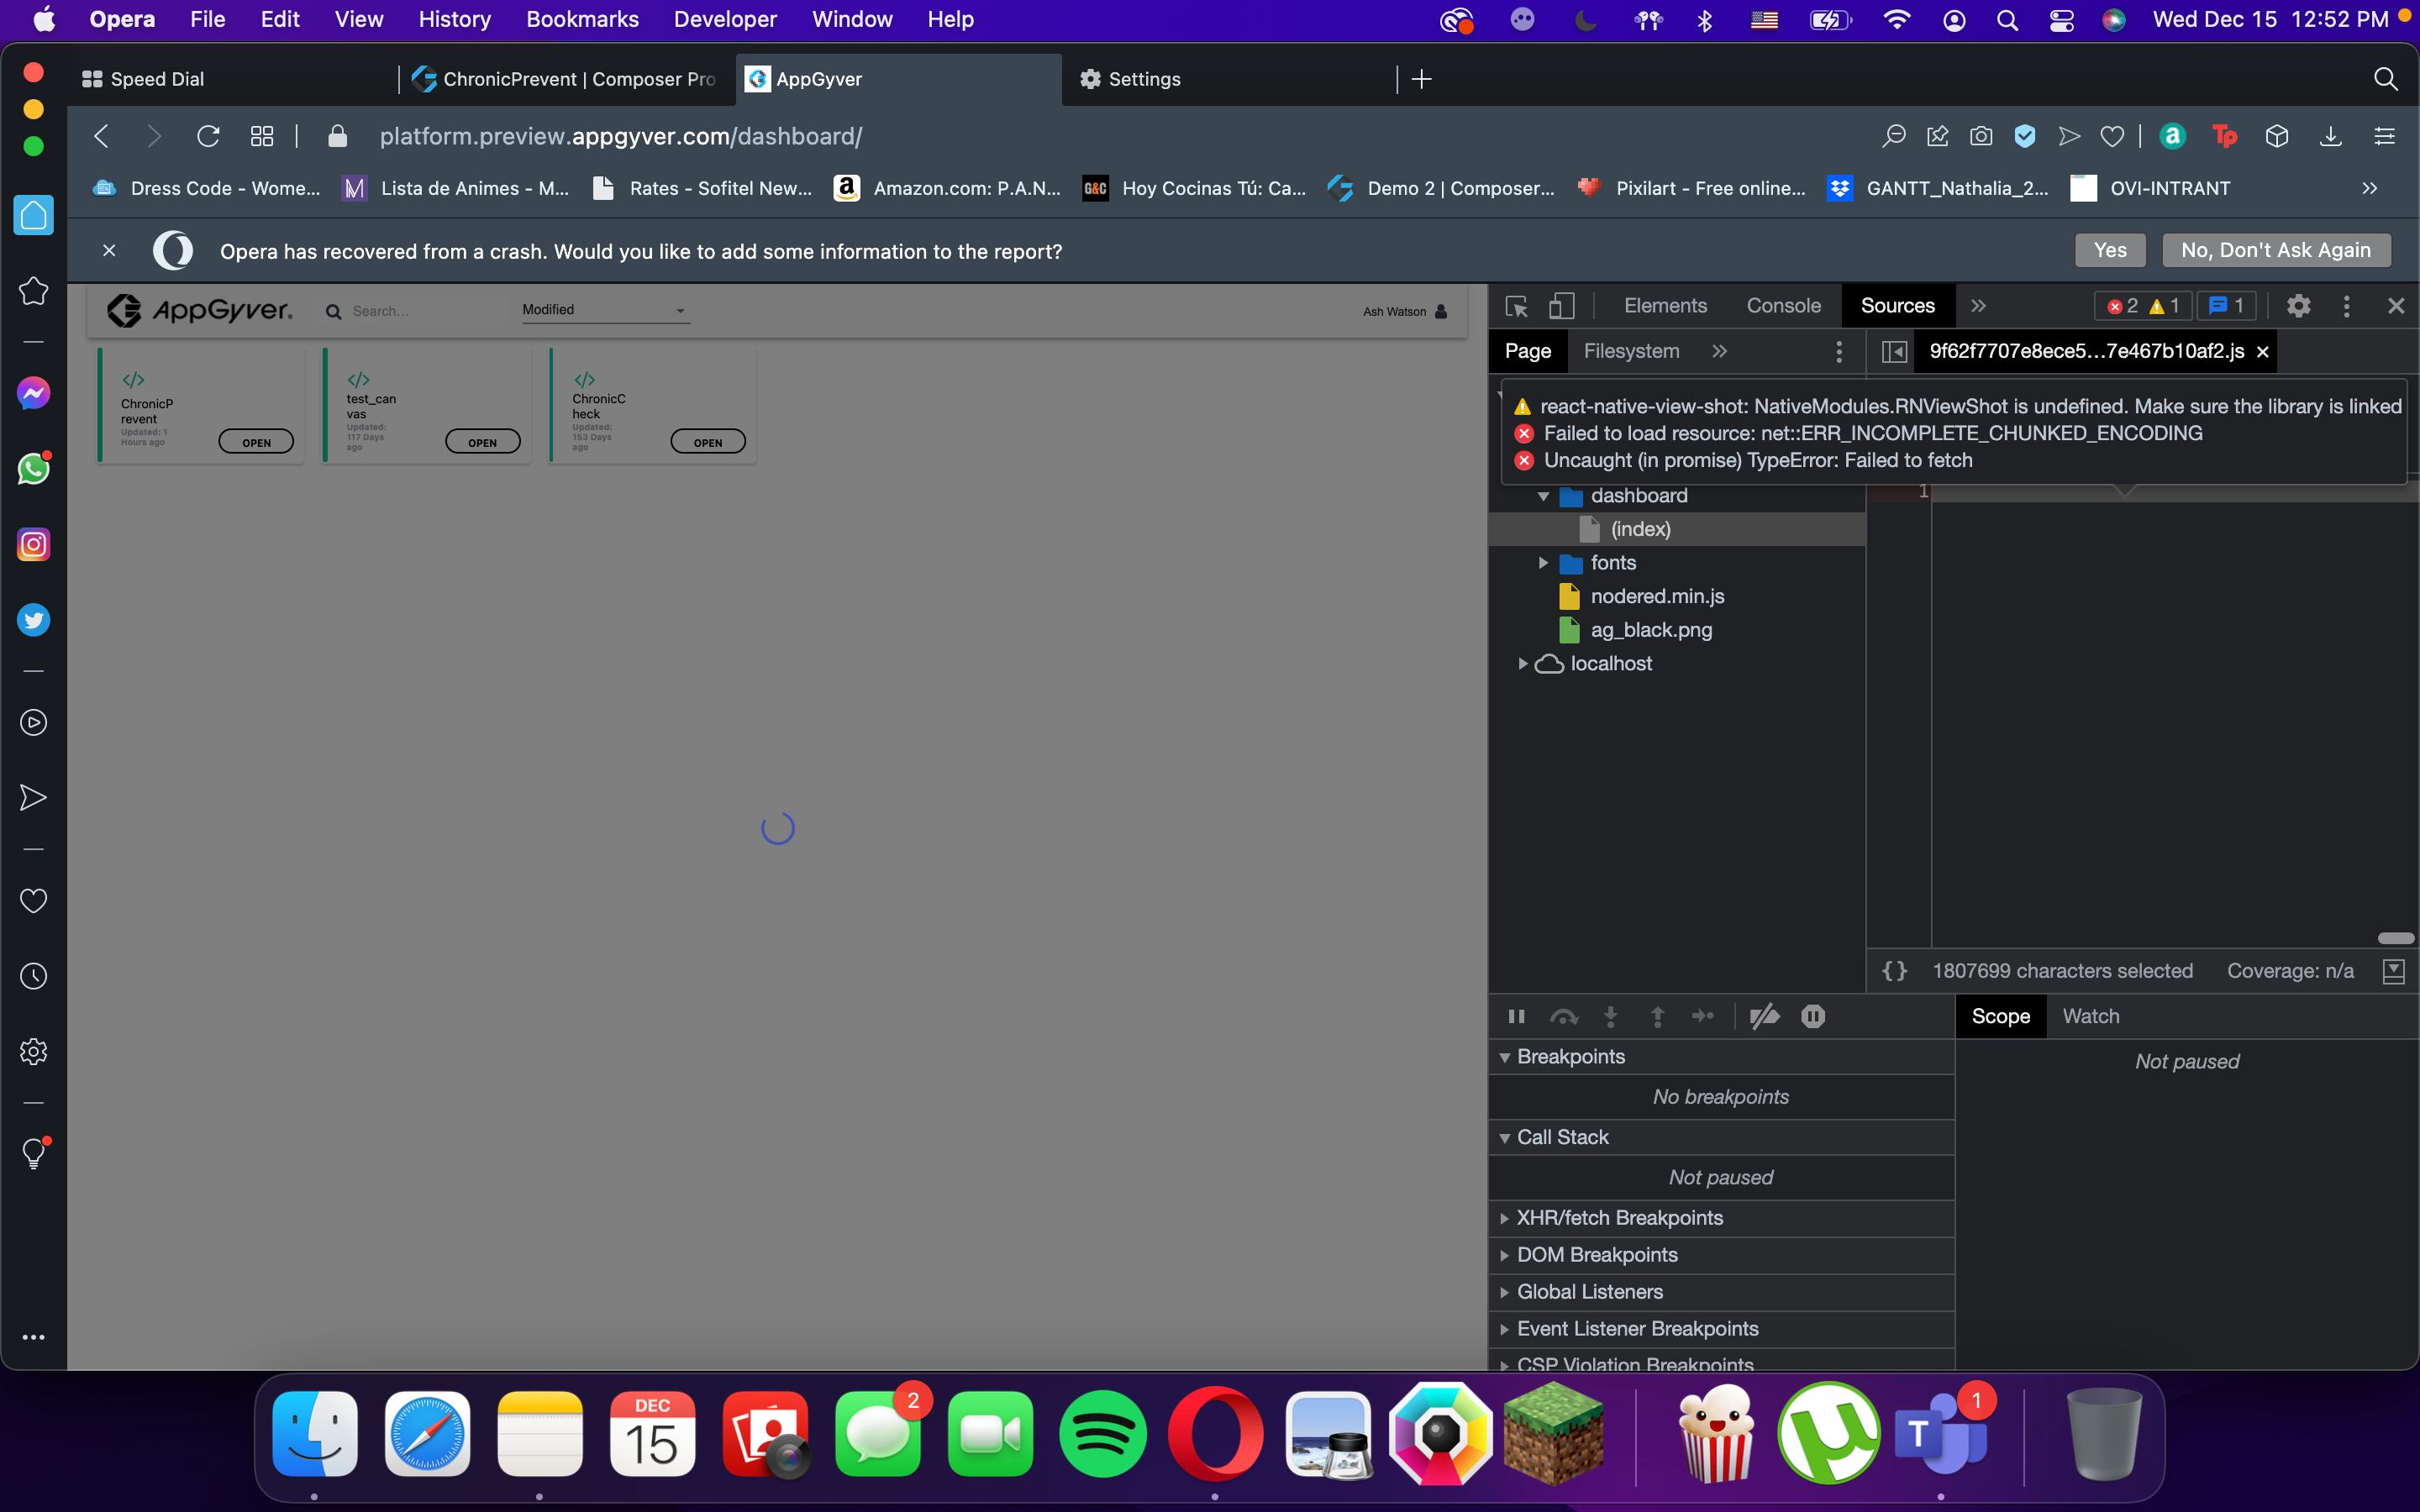This screenshot has height=1512, width=2420.
Task: Open Finder from the Dock
Action: (315, 1434)
